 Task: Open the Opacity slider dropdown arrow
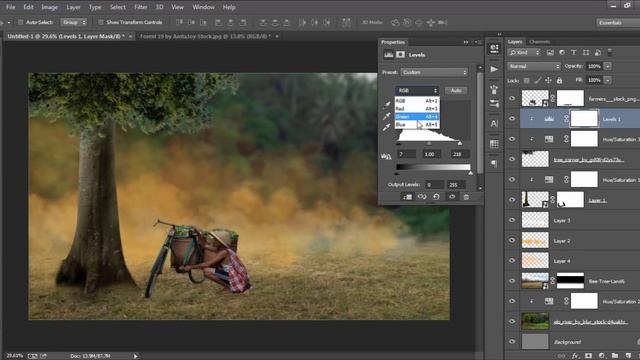coord(608,66)
